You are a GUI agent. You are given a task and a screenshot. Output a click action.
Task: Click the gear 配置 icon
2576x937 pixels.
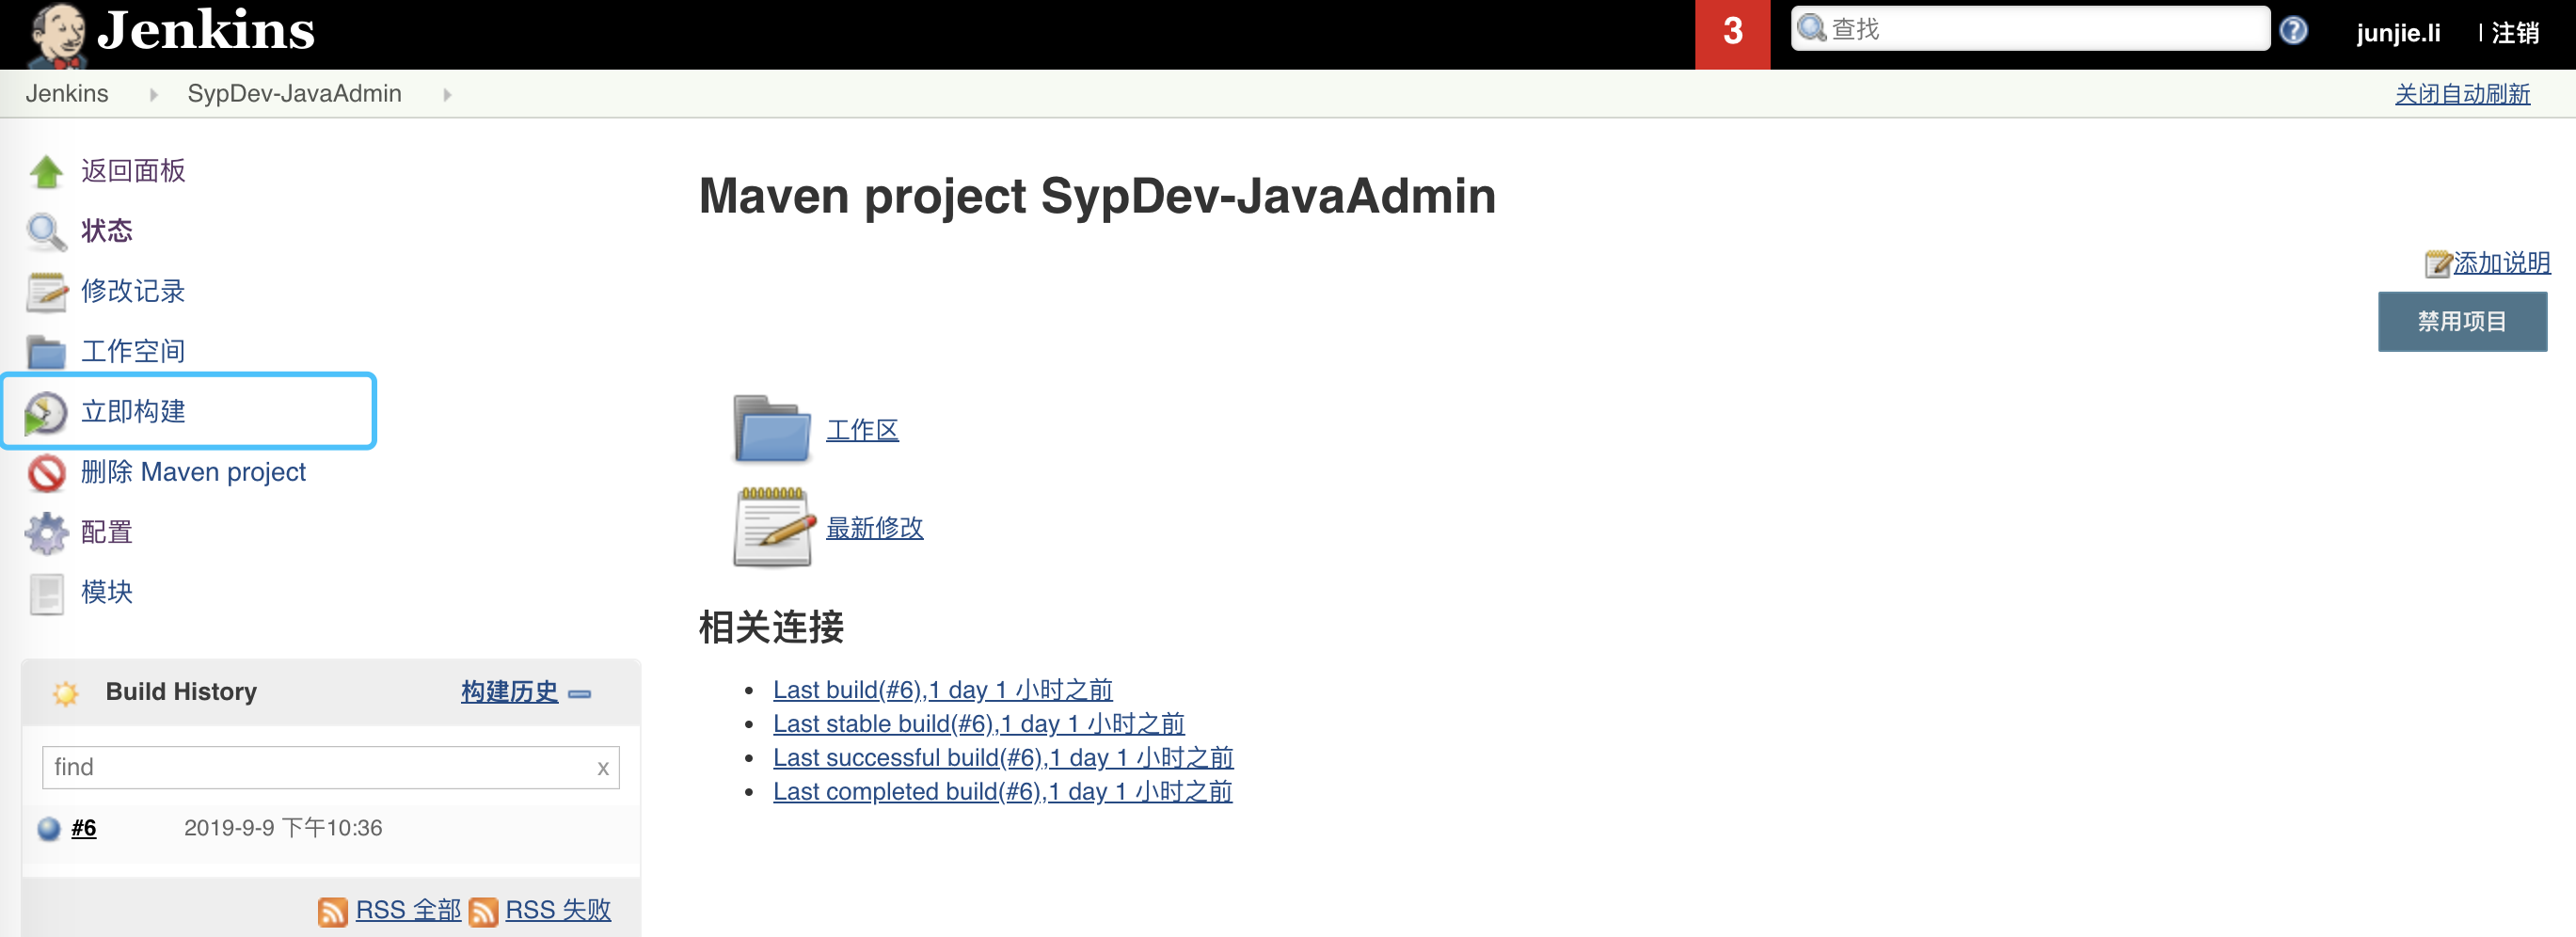tap(46, 532)
